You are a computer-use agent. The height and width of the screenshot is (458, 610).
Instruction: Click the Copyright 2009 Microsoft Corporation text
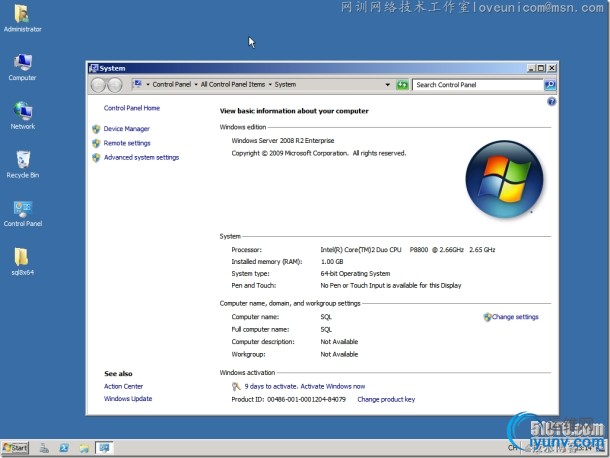click(319, 153)
